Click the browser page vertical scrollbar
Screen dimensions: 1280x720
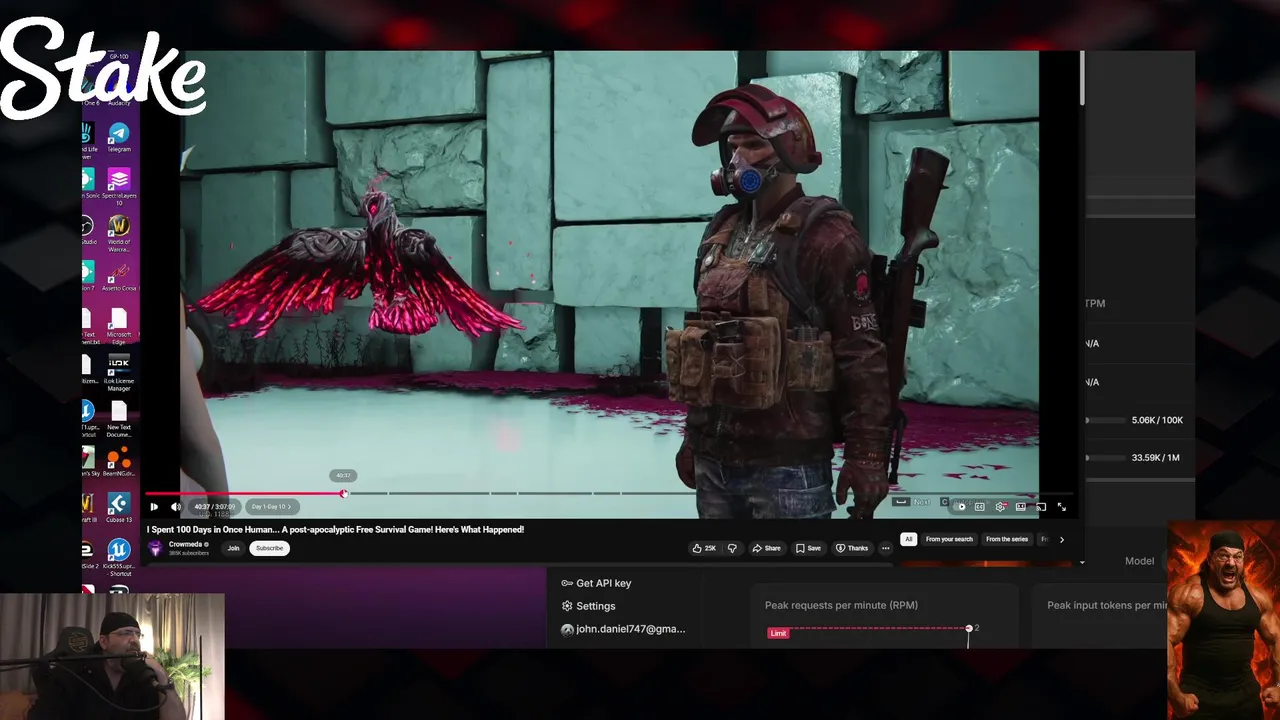(x=1081, y=78)
